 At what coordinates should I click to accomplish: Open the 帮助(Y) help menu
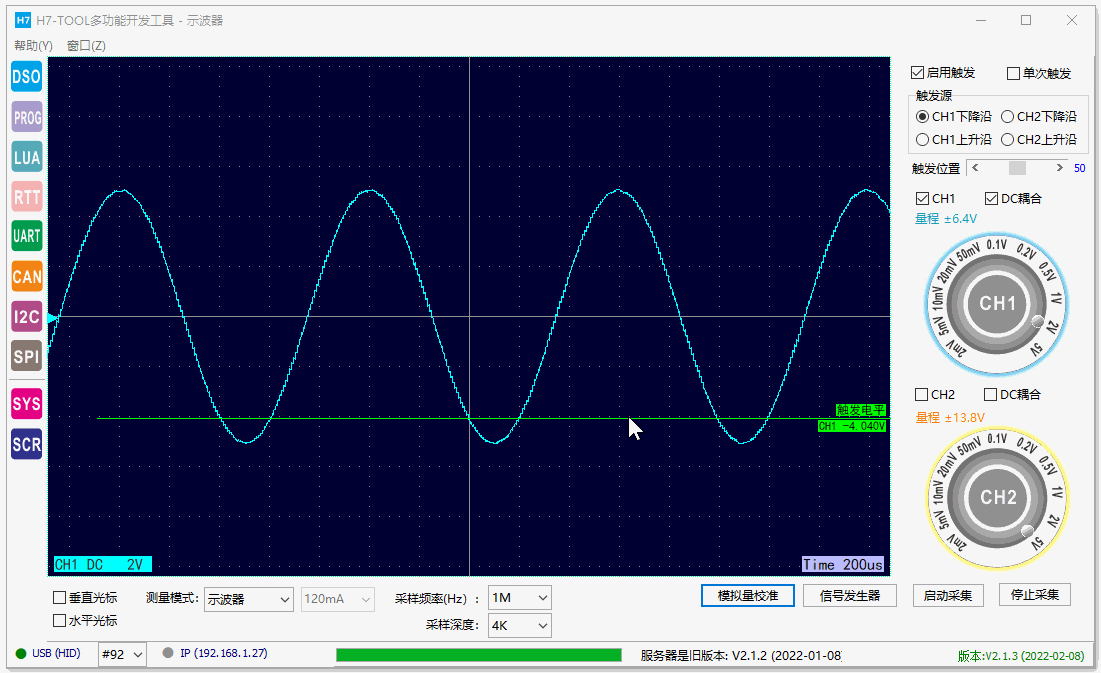point(33,46)
